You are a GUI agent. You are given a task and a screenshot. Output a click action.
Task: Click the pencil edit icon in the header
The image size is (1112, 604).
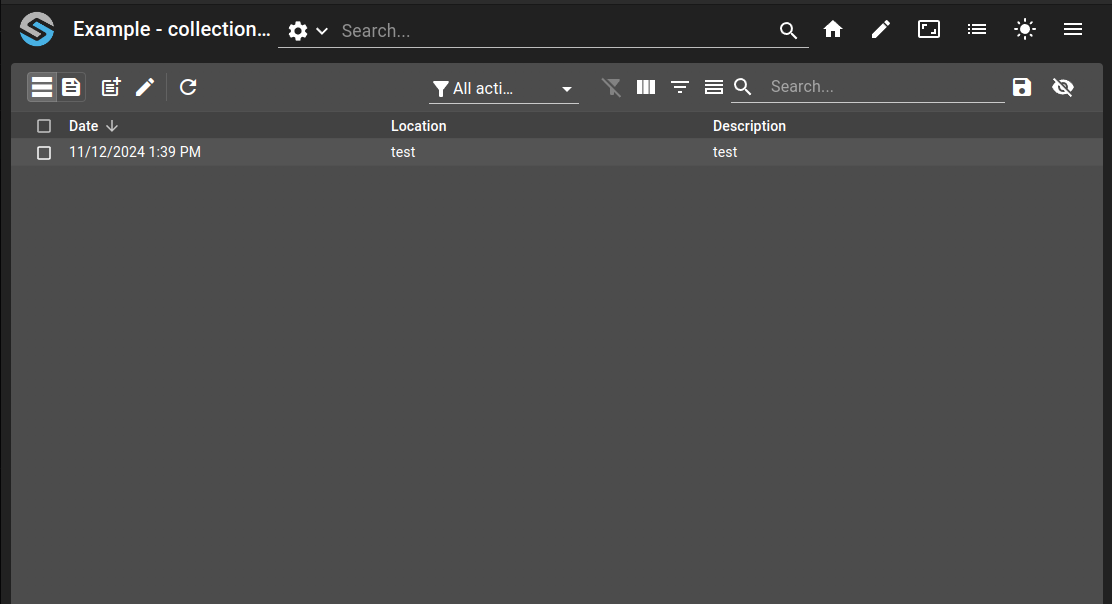tap(880, 29)
